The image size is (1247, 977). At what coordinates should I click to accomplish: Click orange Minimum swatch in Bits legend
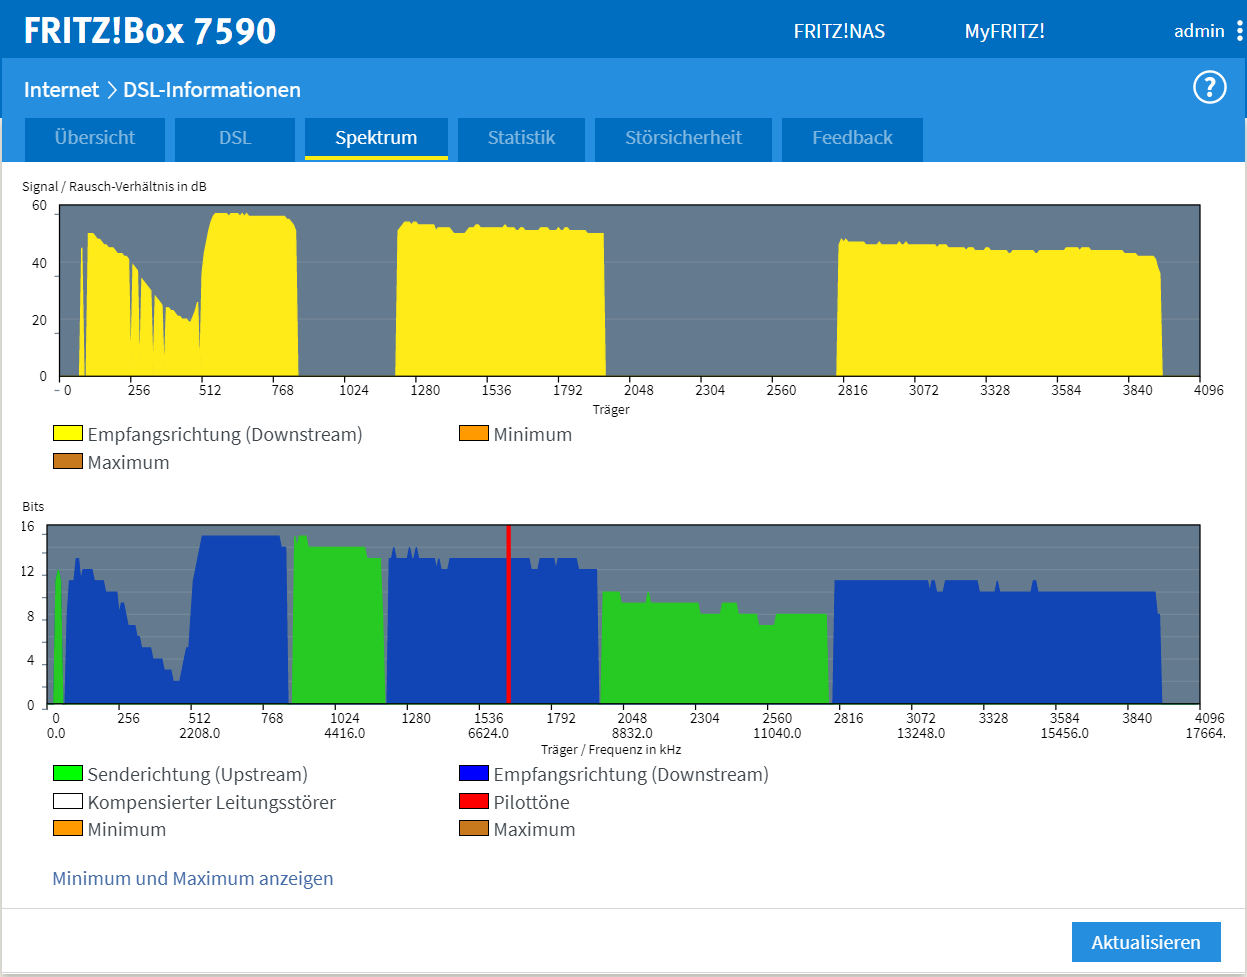(68, 828)
